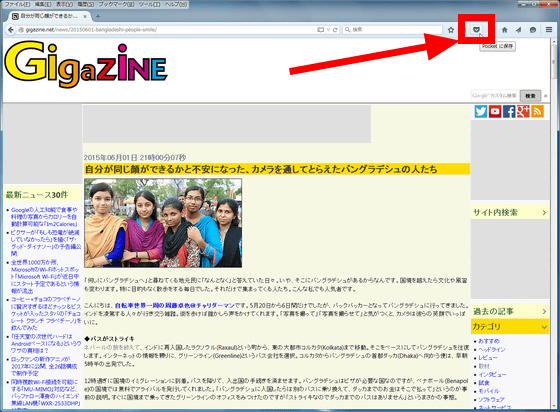Switch to reader view via the book icon
This screenshot has width=560, height=412.
coord(321,30)
